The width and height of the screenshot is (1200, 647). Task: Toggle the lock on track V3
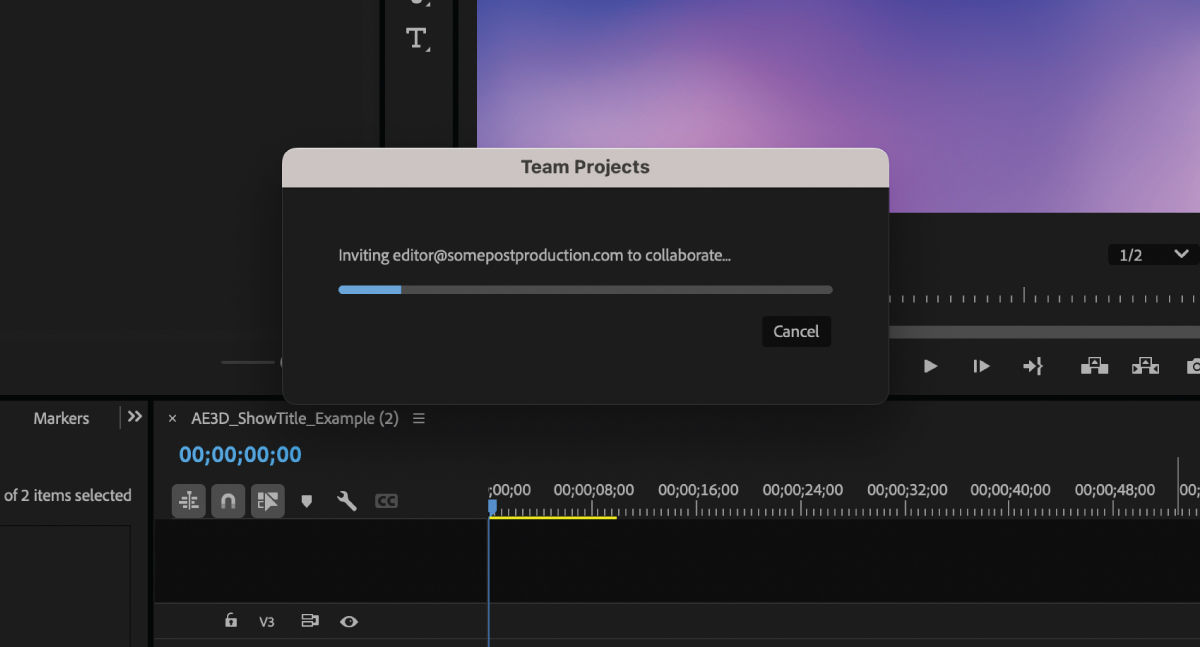[230, 621]
